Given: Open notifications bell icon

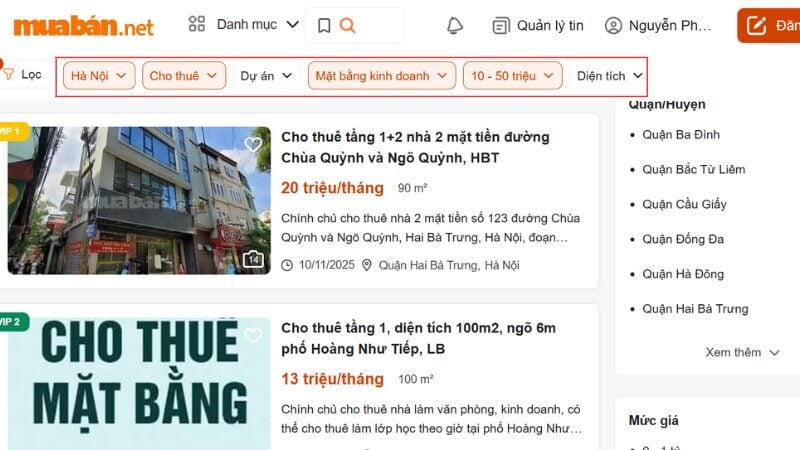Looking at the screenshot, I should pos(455,26).
